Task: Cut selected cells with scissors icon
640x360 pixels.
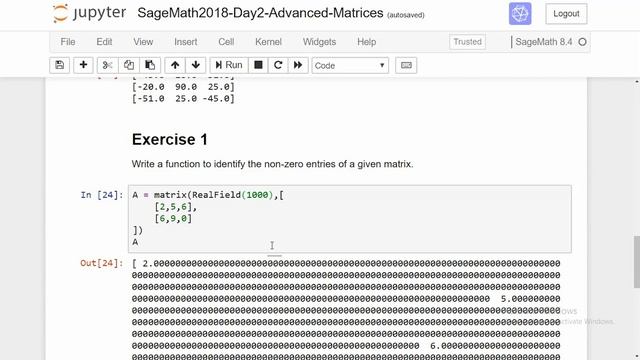Action: (107, 65)
